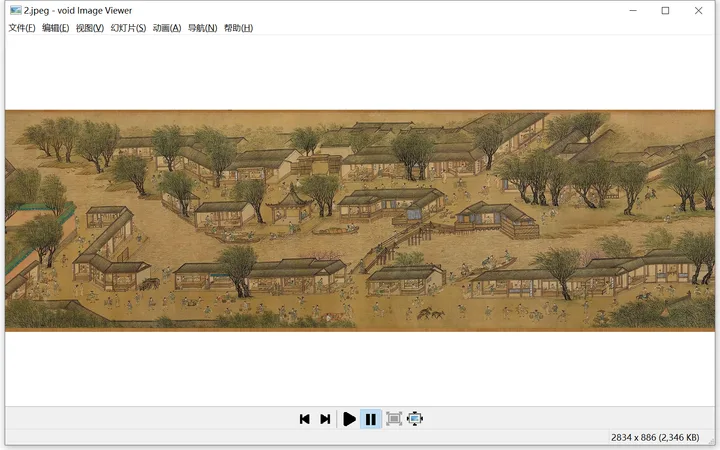Go to the previous image
Image resolution: width=720 pixels, height=450 pixels.
coord(304,419)
